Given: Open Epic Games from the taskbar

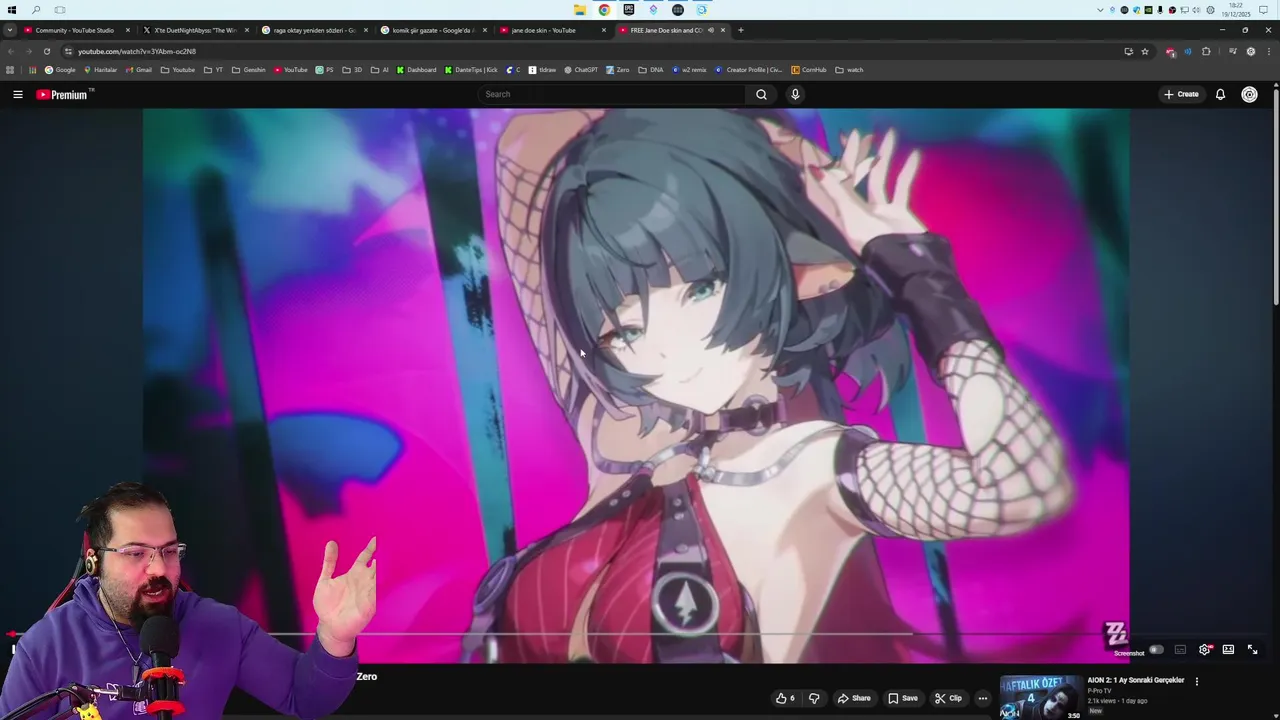Looking at the screenshot, I should coord(629,10).
